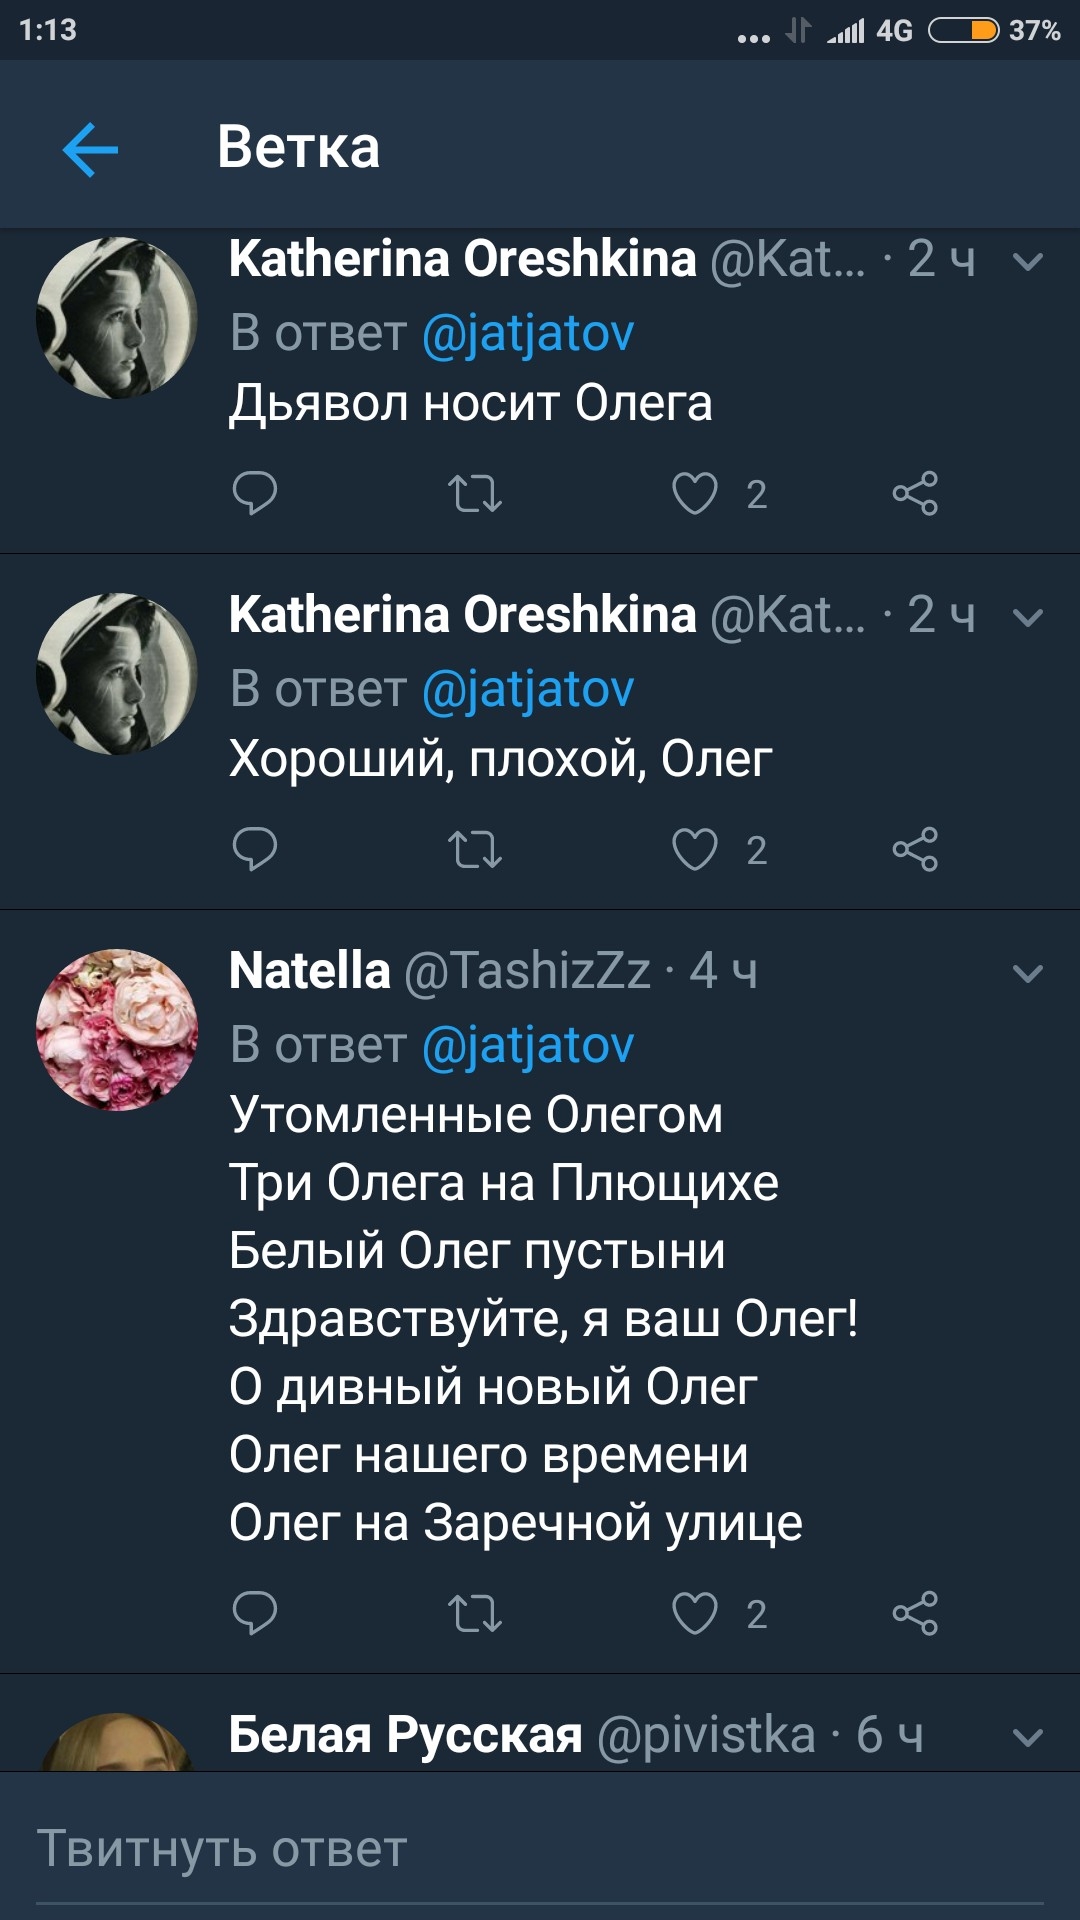Retweet the "Дьявол носит Олега" tweet

(x=474, y=493)
